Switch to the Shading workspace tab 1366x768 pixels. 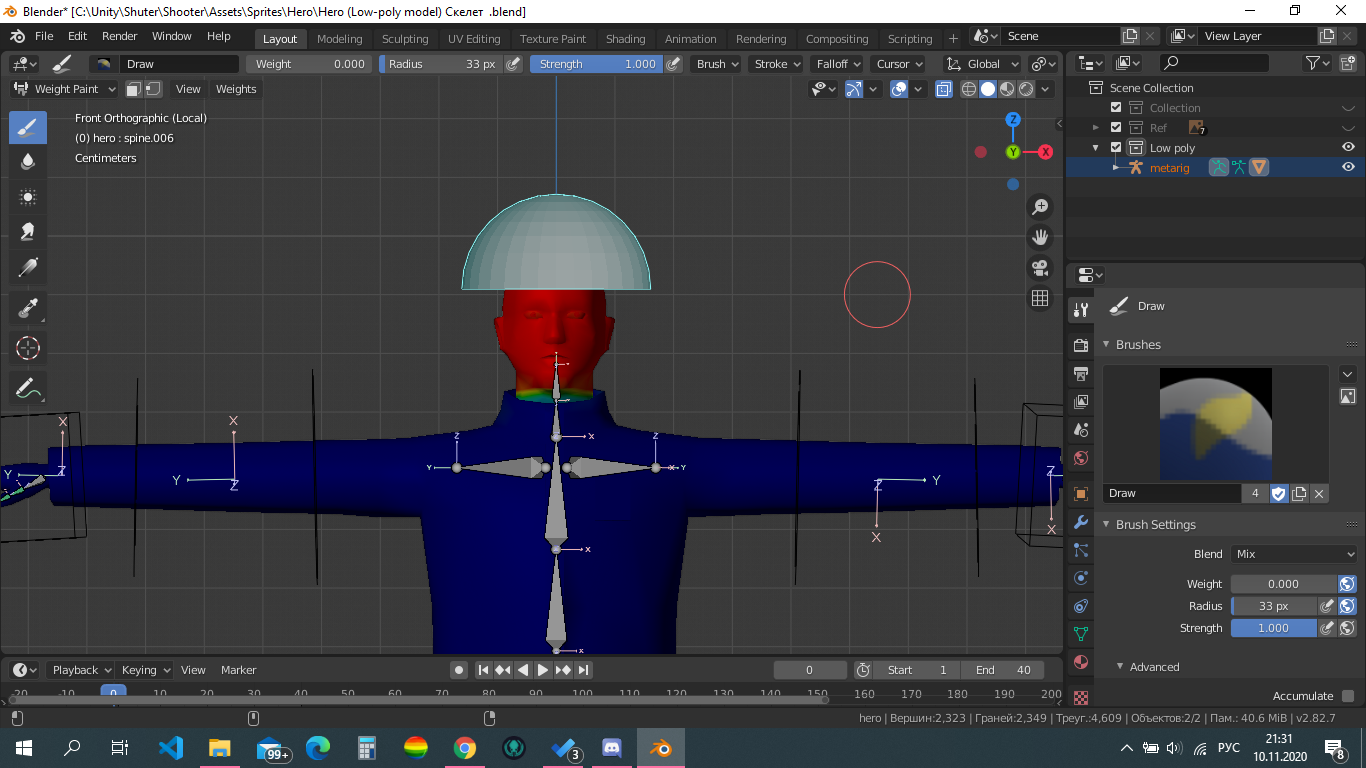click(x=625, y=39)
